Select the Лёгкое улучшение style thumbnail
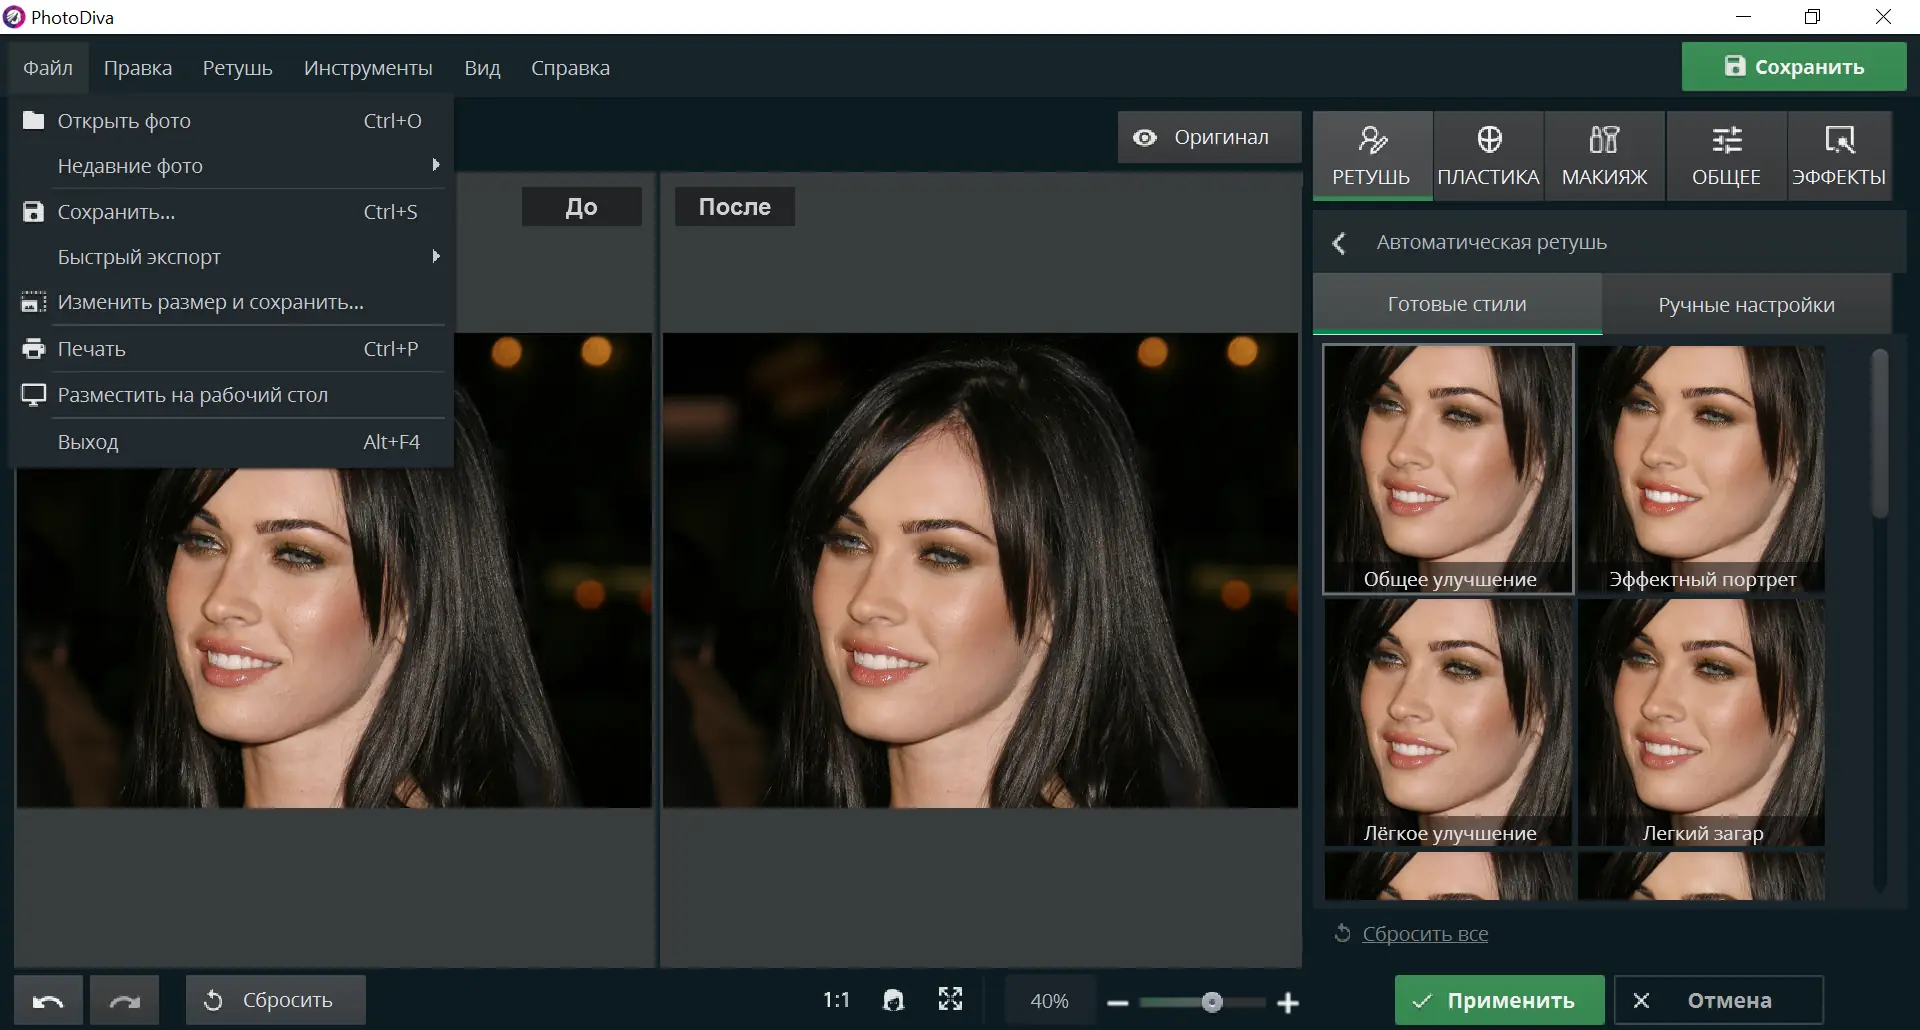 coord(1448,722)
